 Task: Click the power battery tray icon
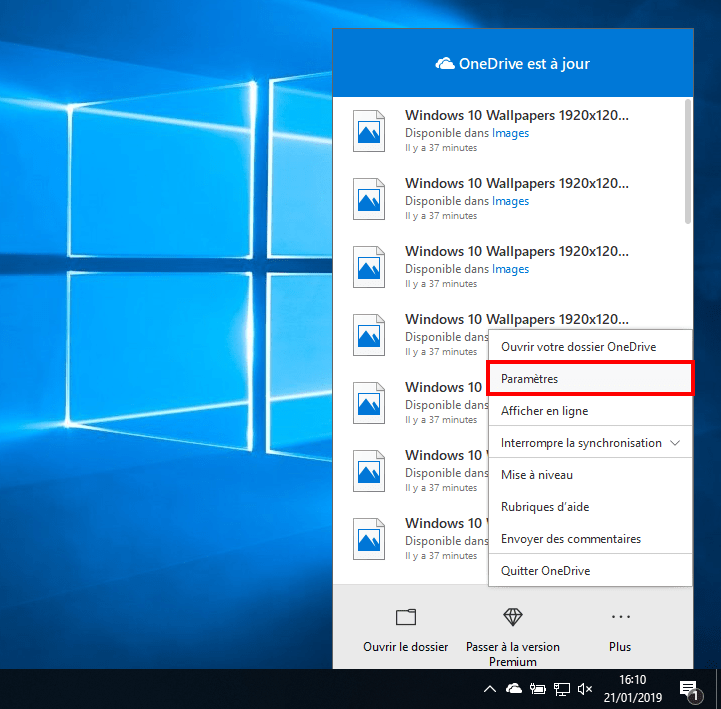(538, 689)
